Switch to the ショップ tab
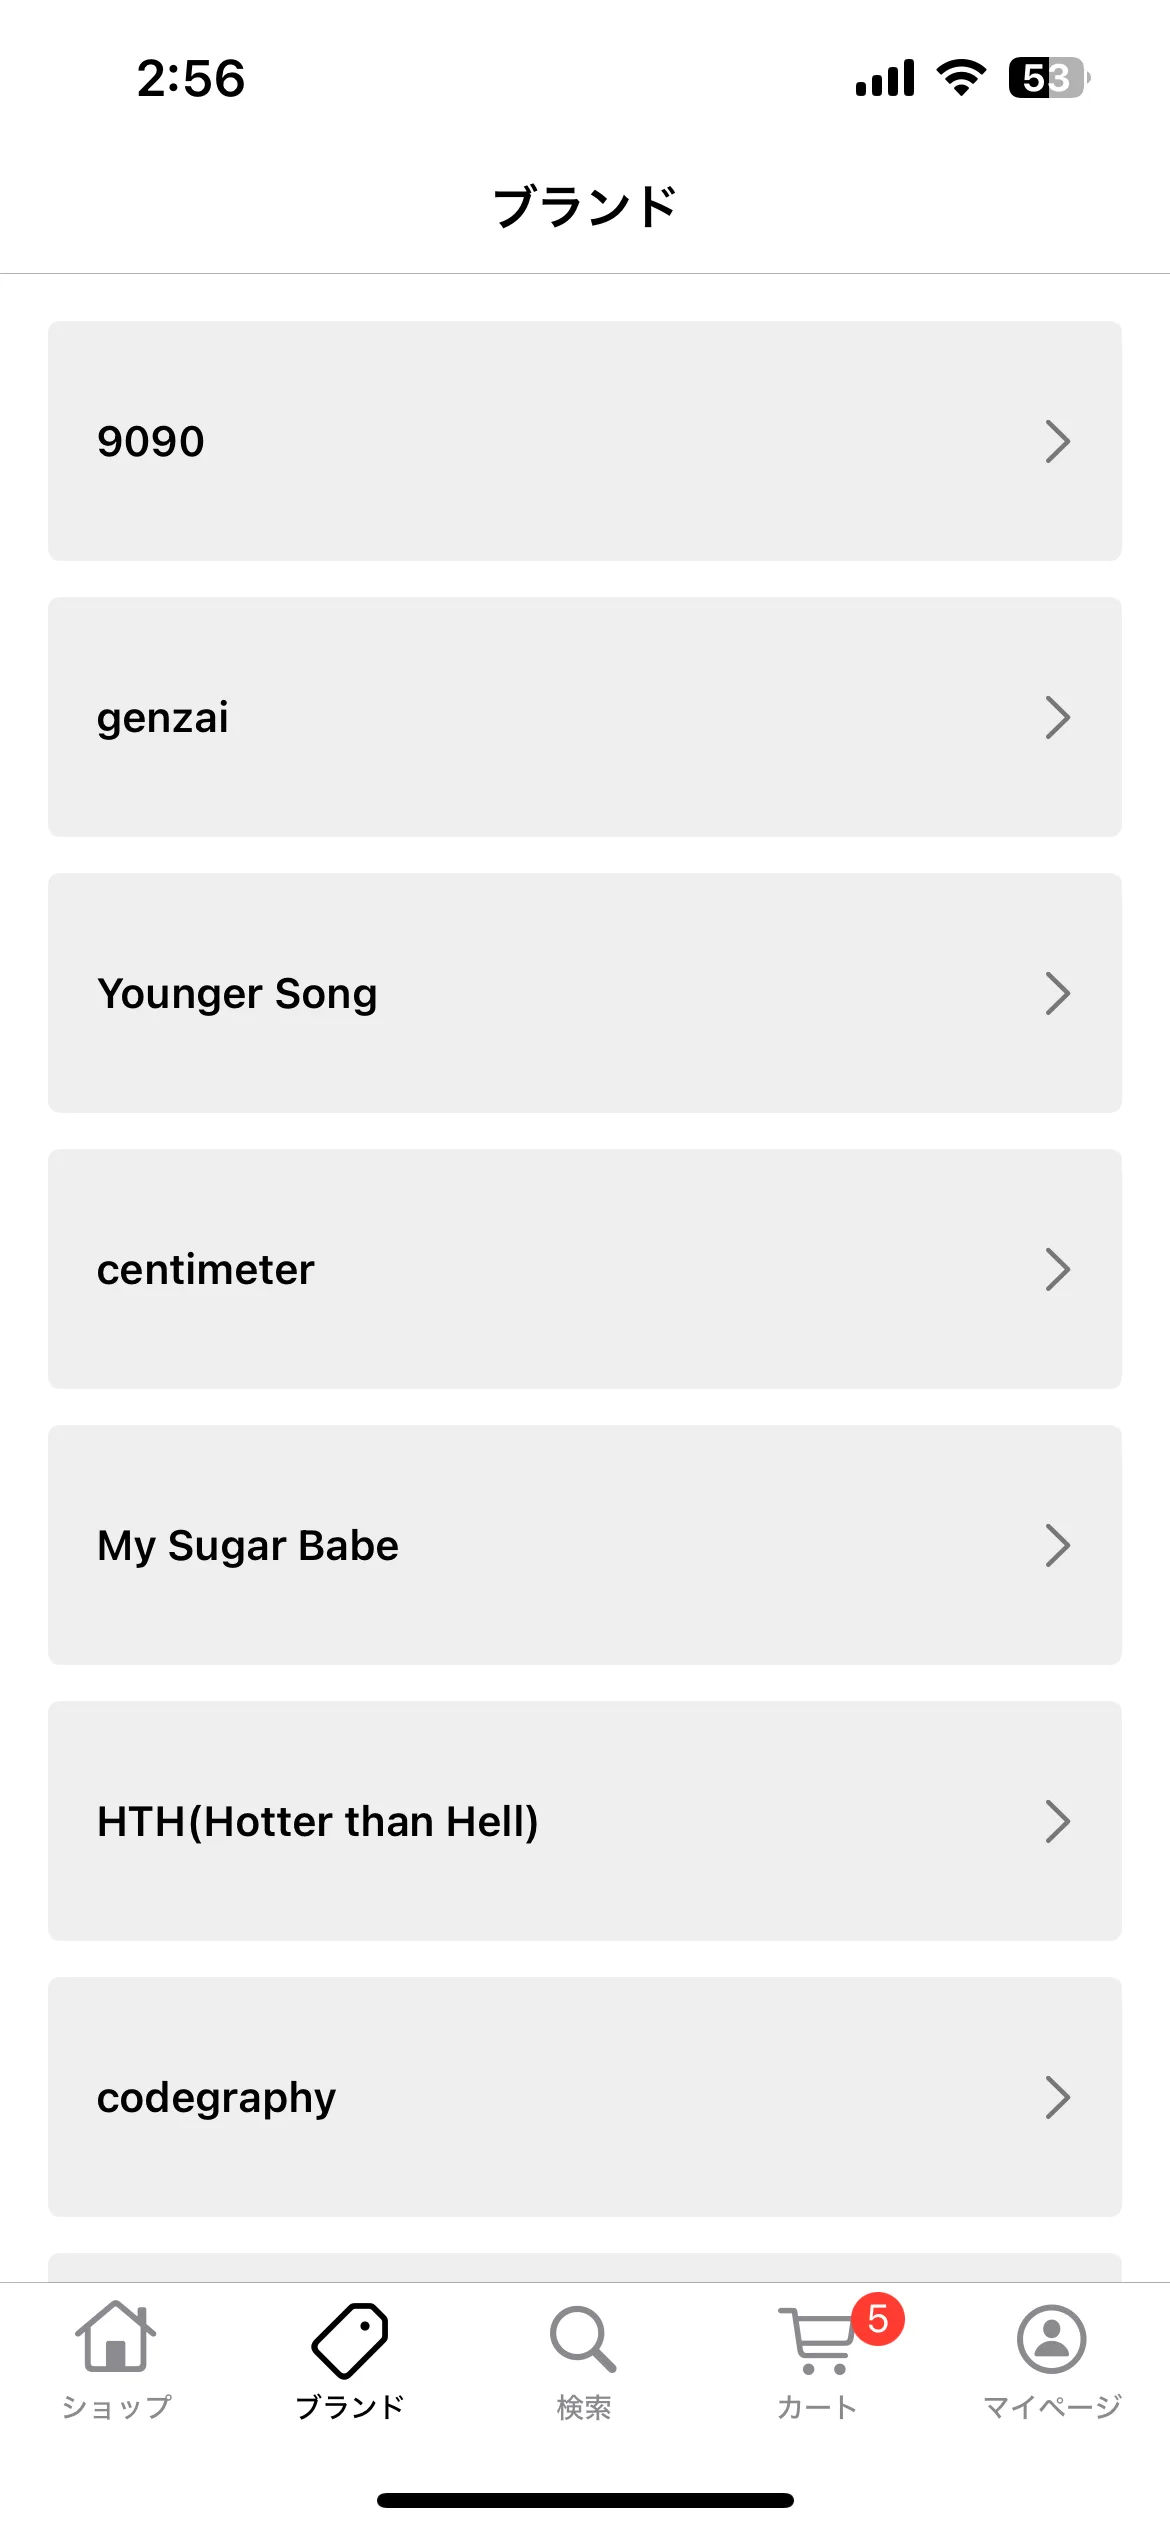The image size is (1170, 2532). point(116,2407)
